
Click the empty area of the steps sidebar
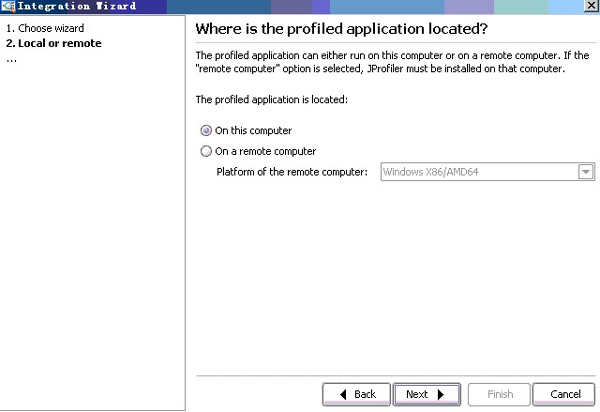pos(92,230)
